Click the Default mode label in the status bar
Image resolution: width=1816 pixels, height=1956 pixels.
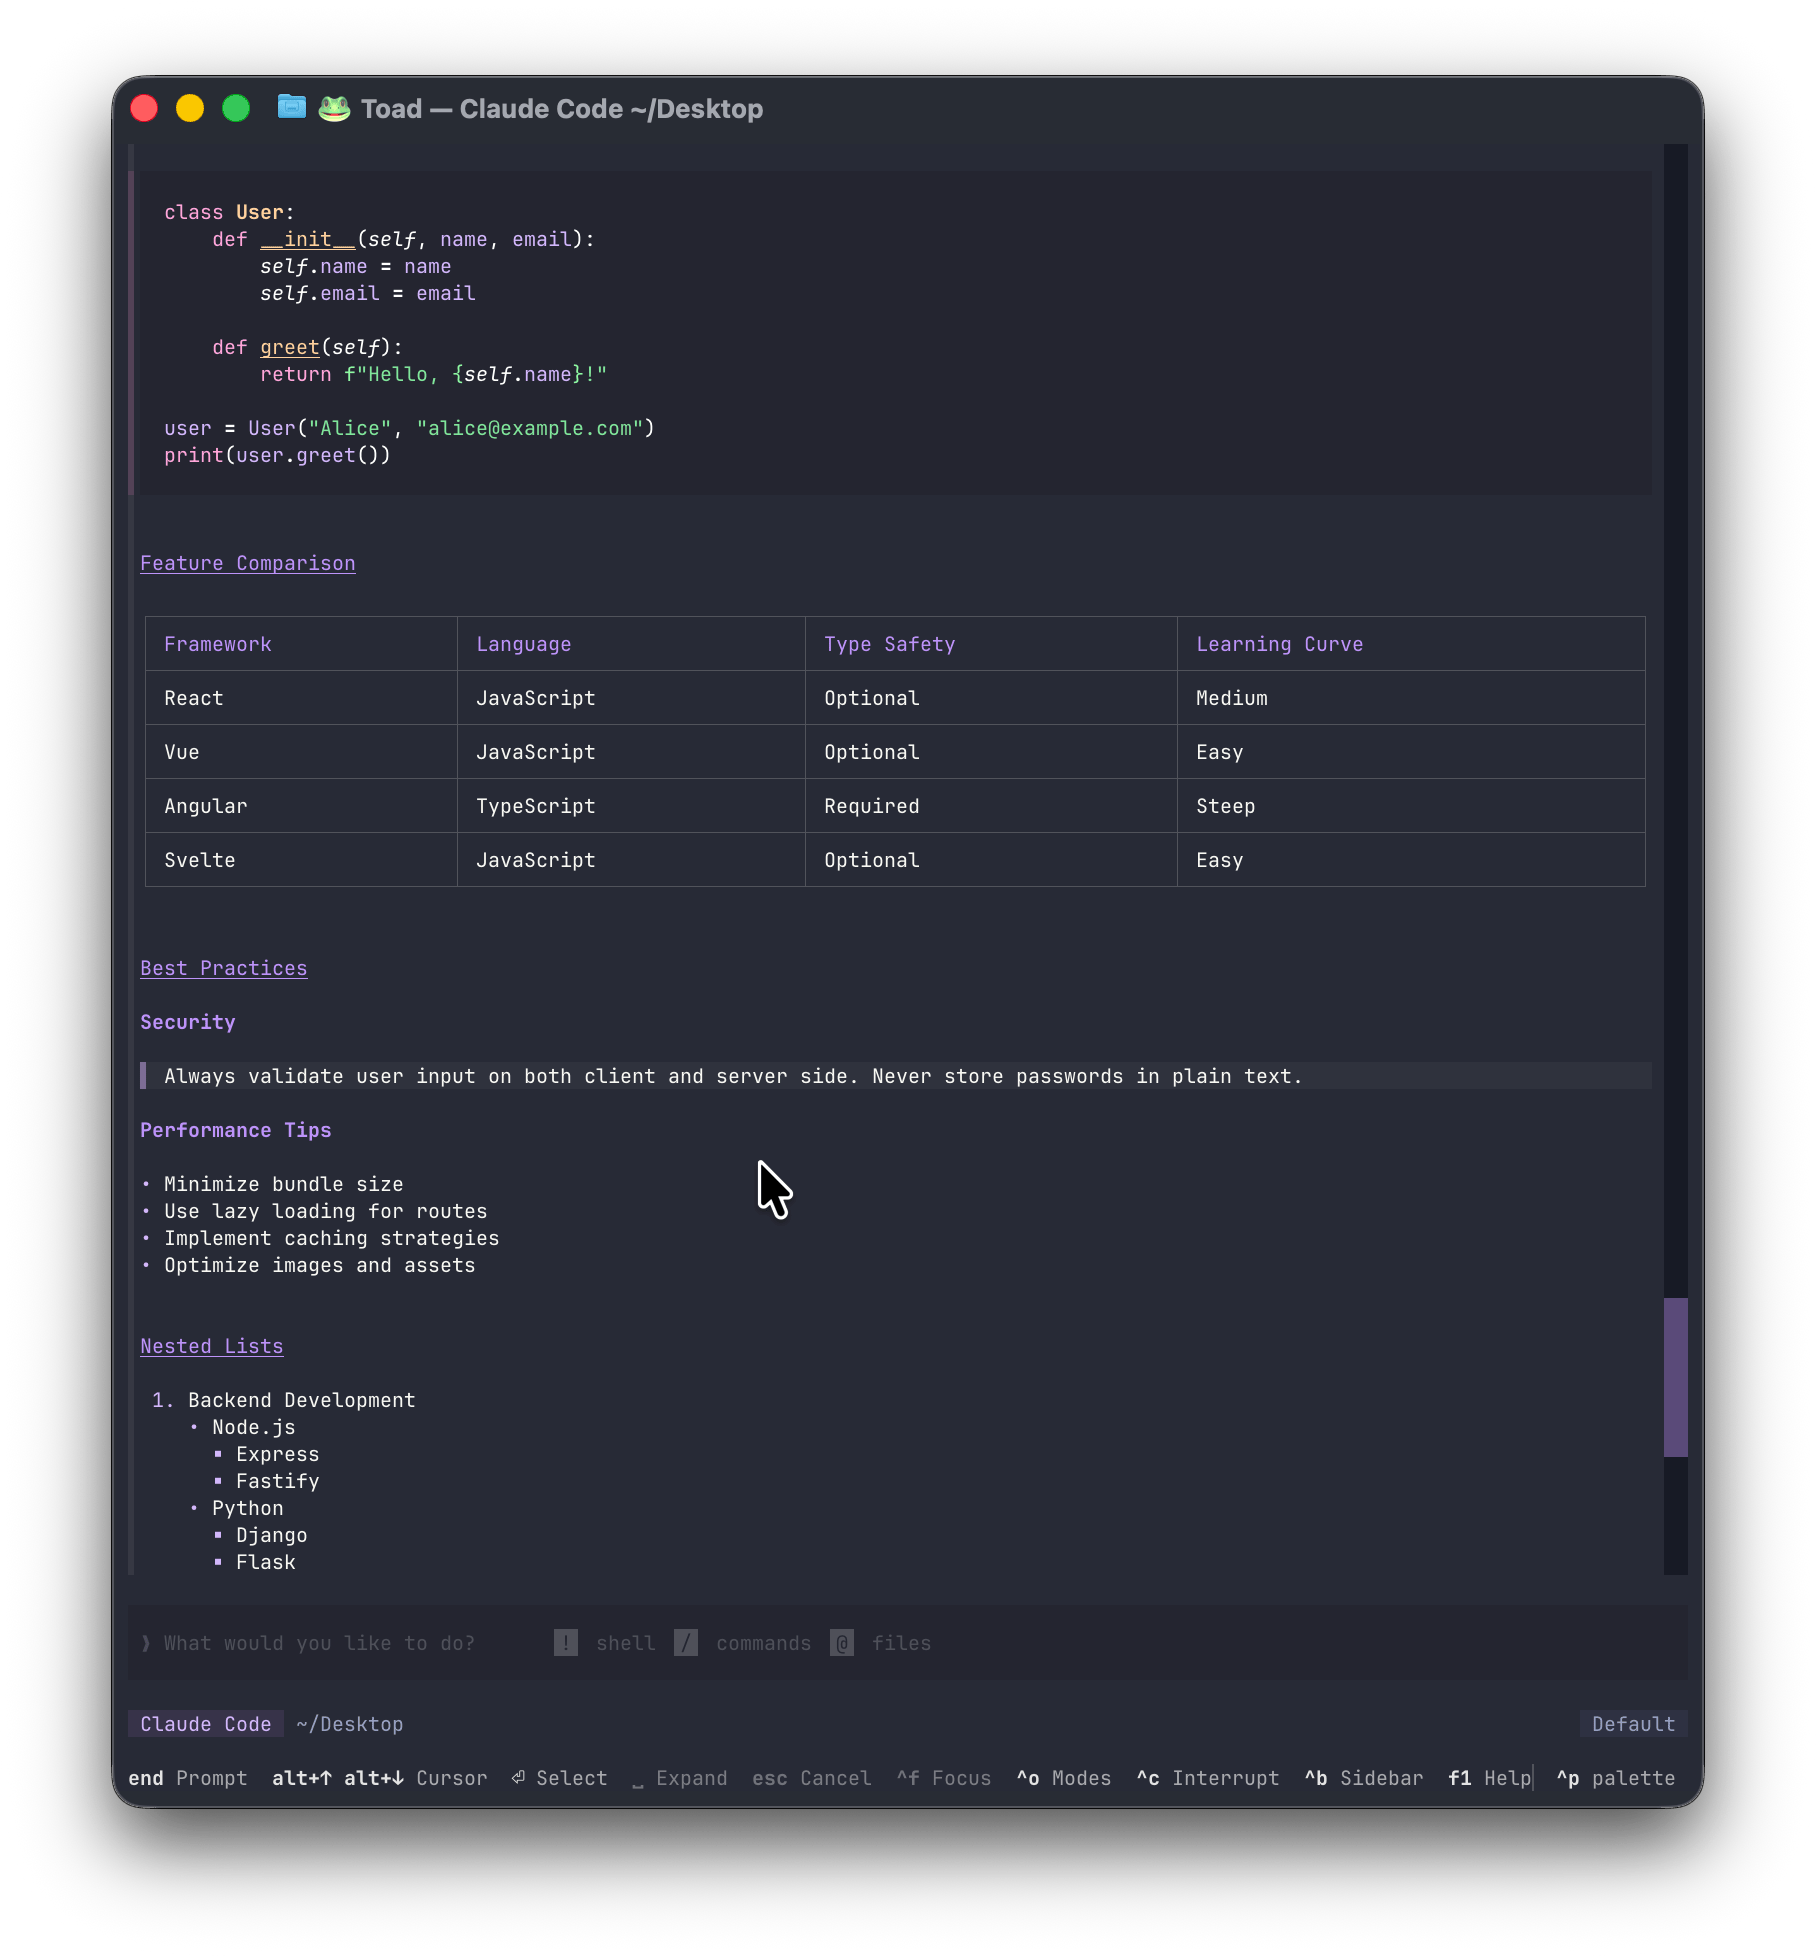tap(1632, 1724)
